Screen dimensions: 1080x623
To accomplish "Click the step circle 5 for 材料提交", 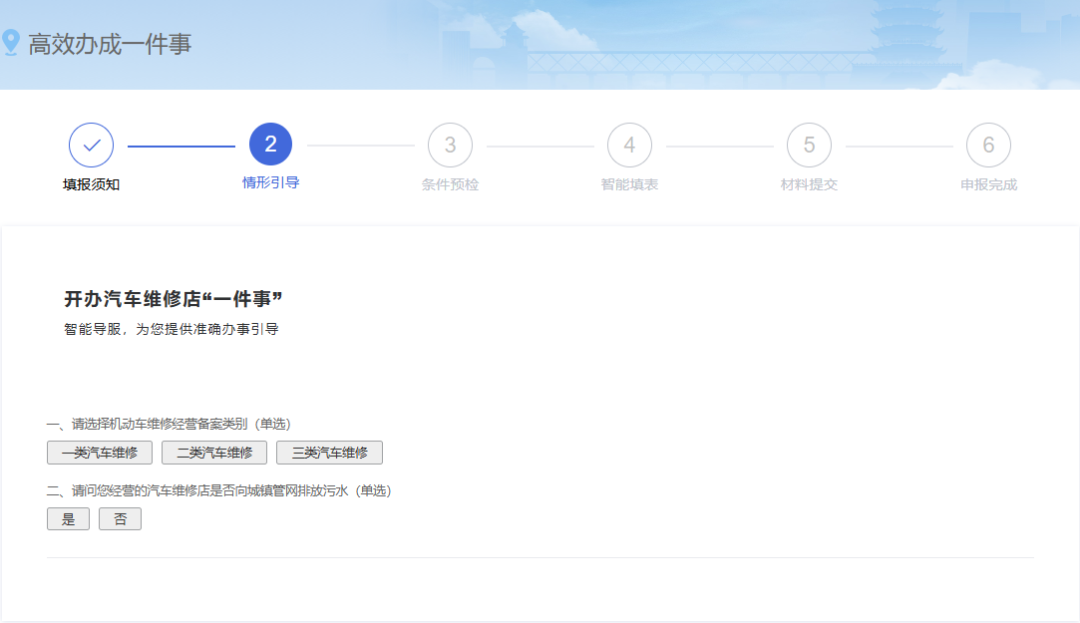I will [809, 144].
